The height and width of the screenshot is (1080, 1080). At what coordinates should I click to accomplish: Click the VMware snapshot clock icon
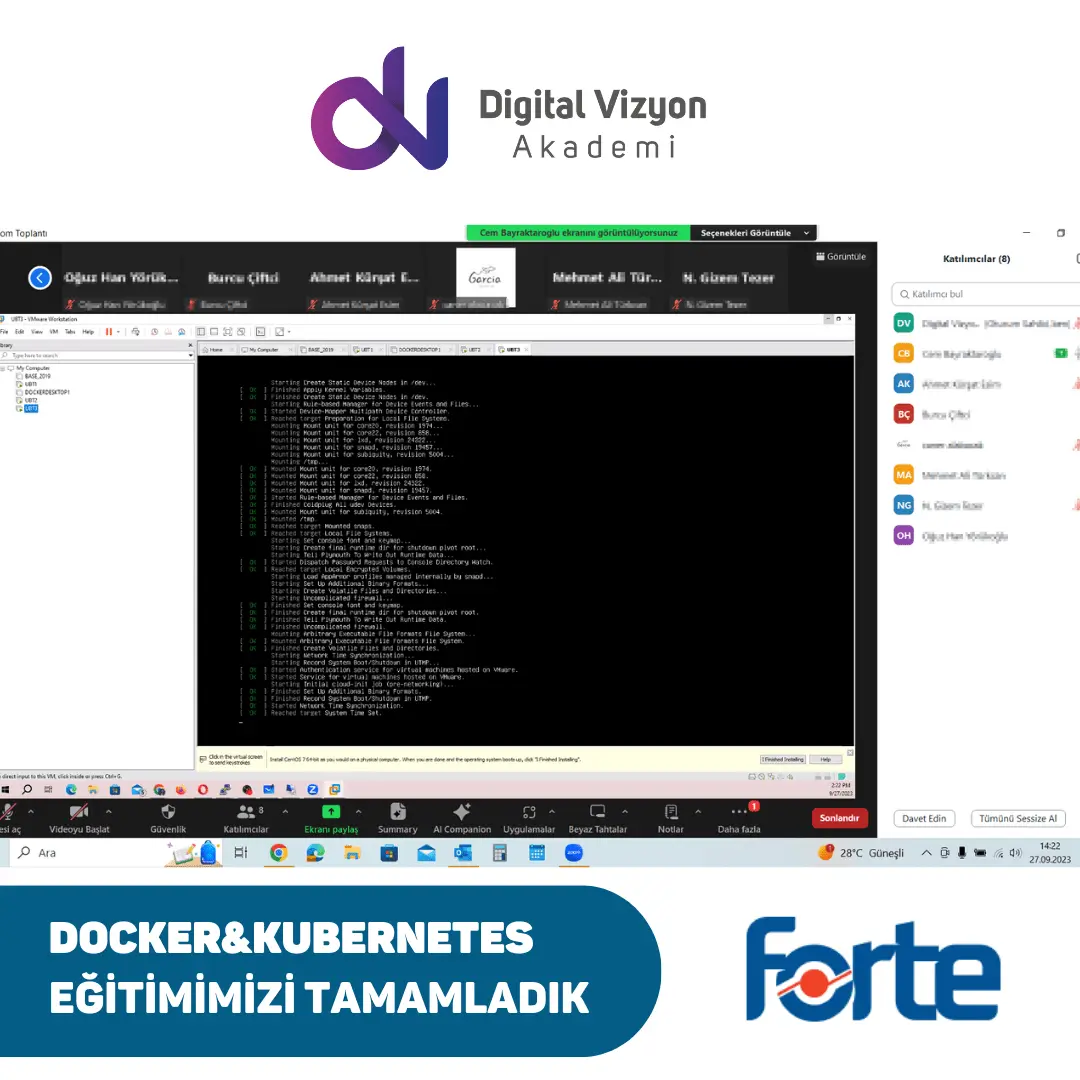click(154, 331)
